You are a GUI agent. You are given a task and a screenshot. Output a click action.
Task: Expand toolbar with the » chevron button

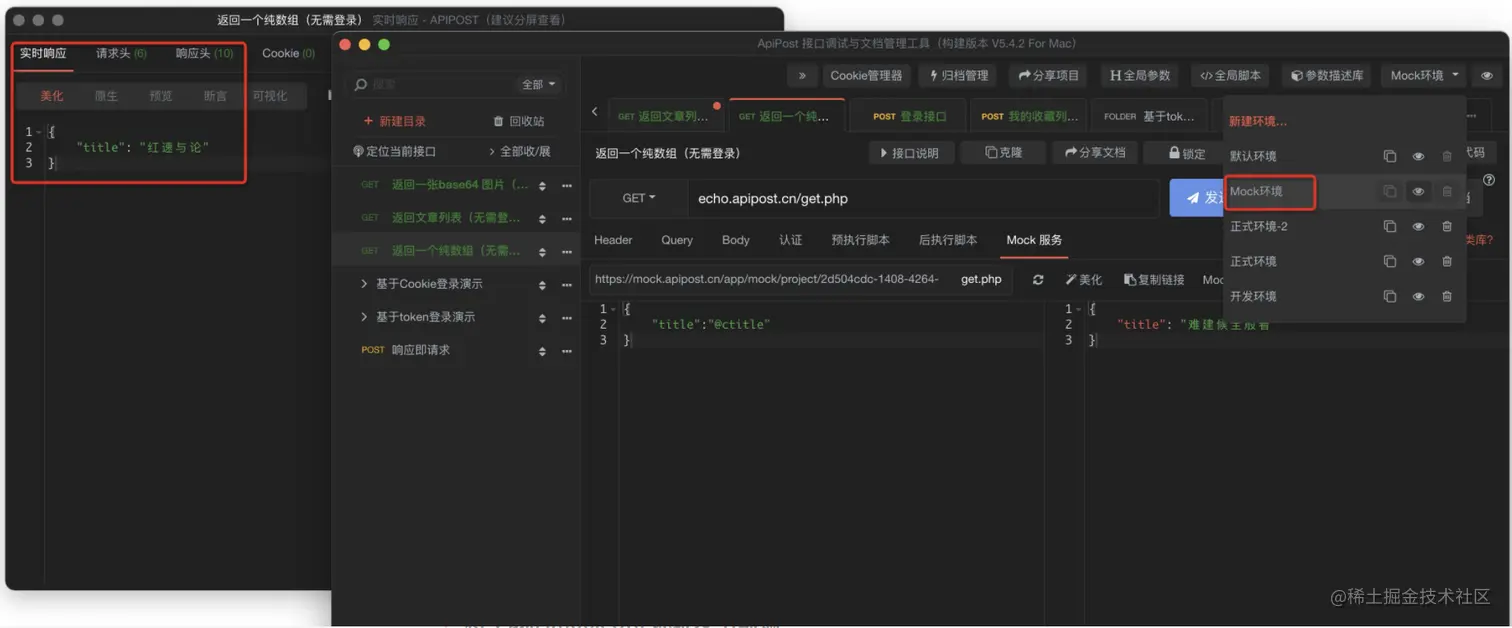coord(802,75)
